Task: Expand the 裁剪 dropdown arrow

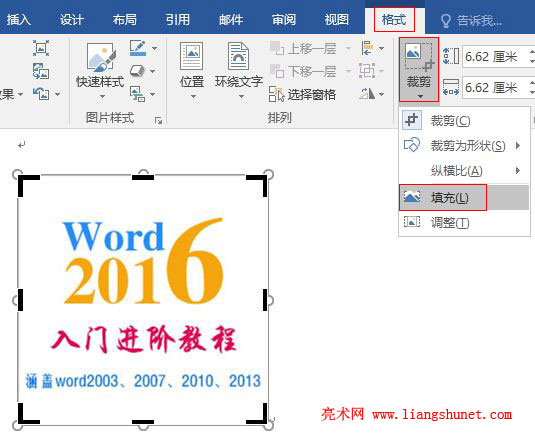Action: [x=420, y=96]
